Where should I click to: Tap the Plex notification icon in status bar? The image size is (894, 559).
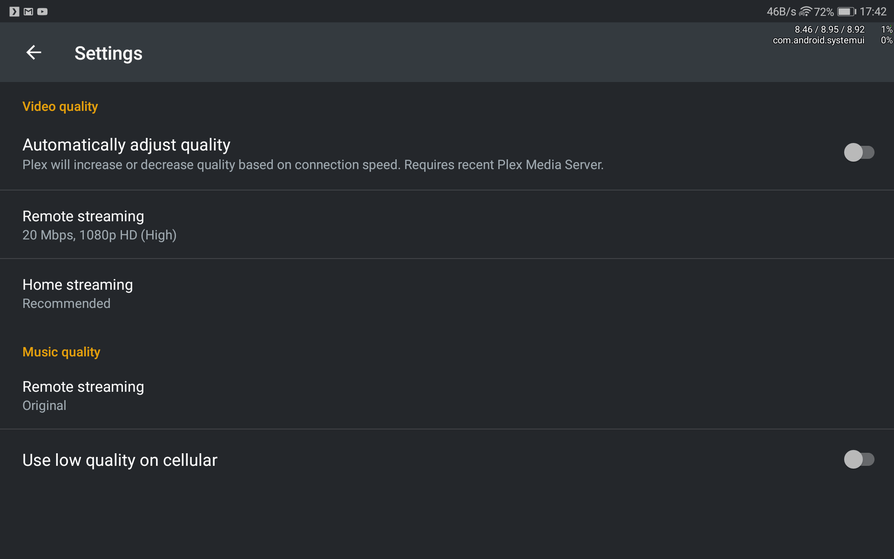click(14, 11)
